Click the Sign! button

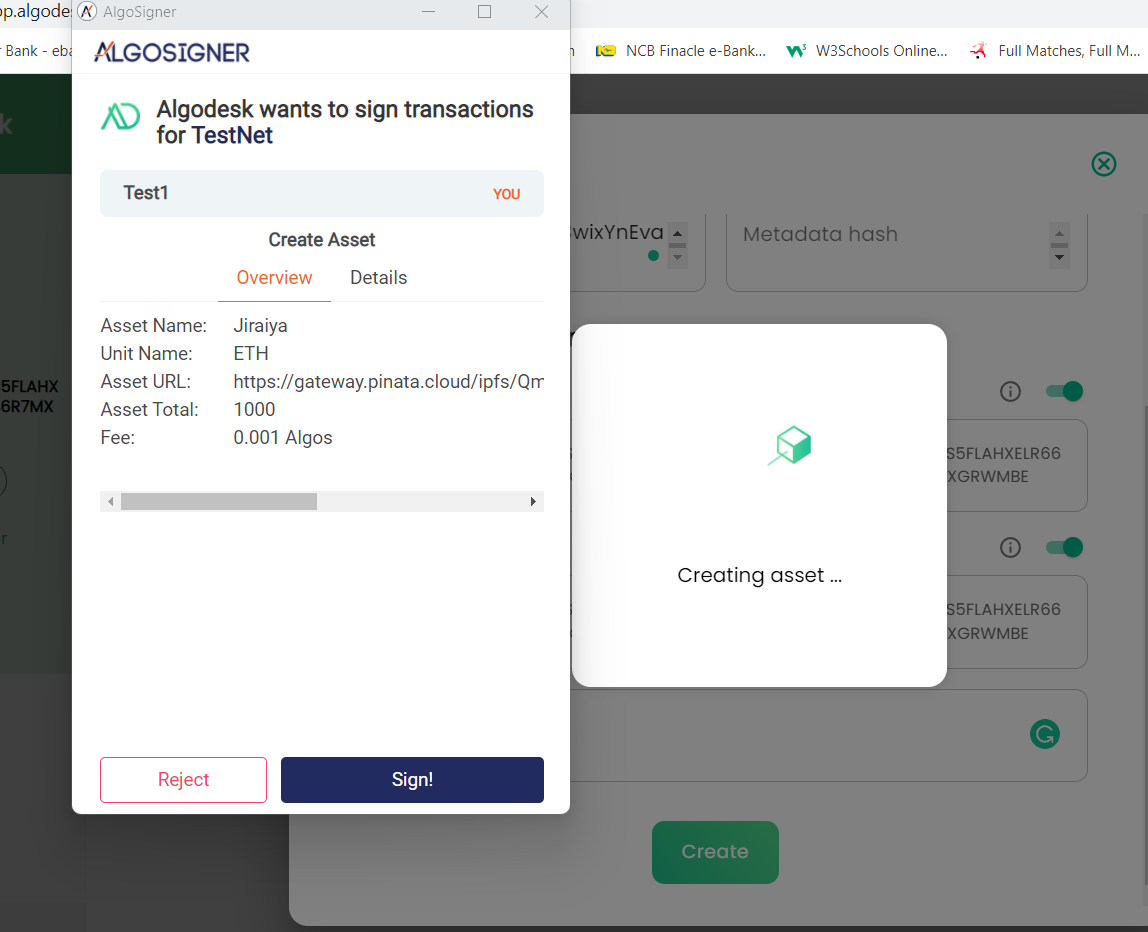[x=412, y=780]
